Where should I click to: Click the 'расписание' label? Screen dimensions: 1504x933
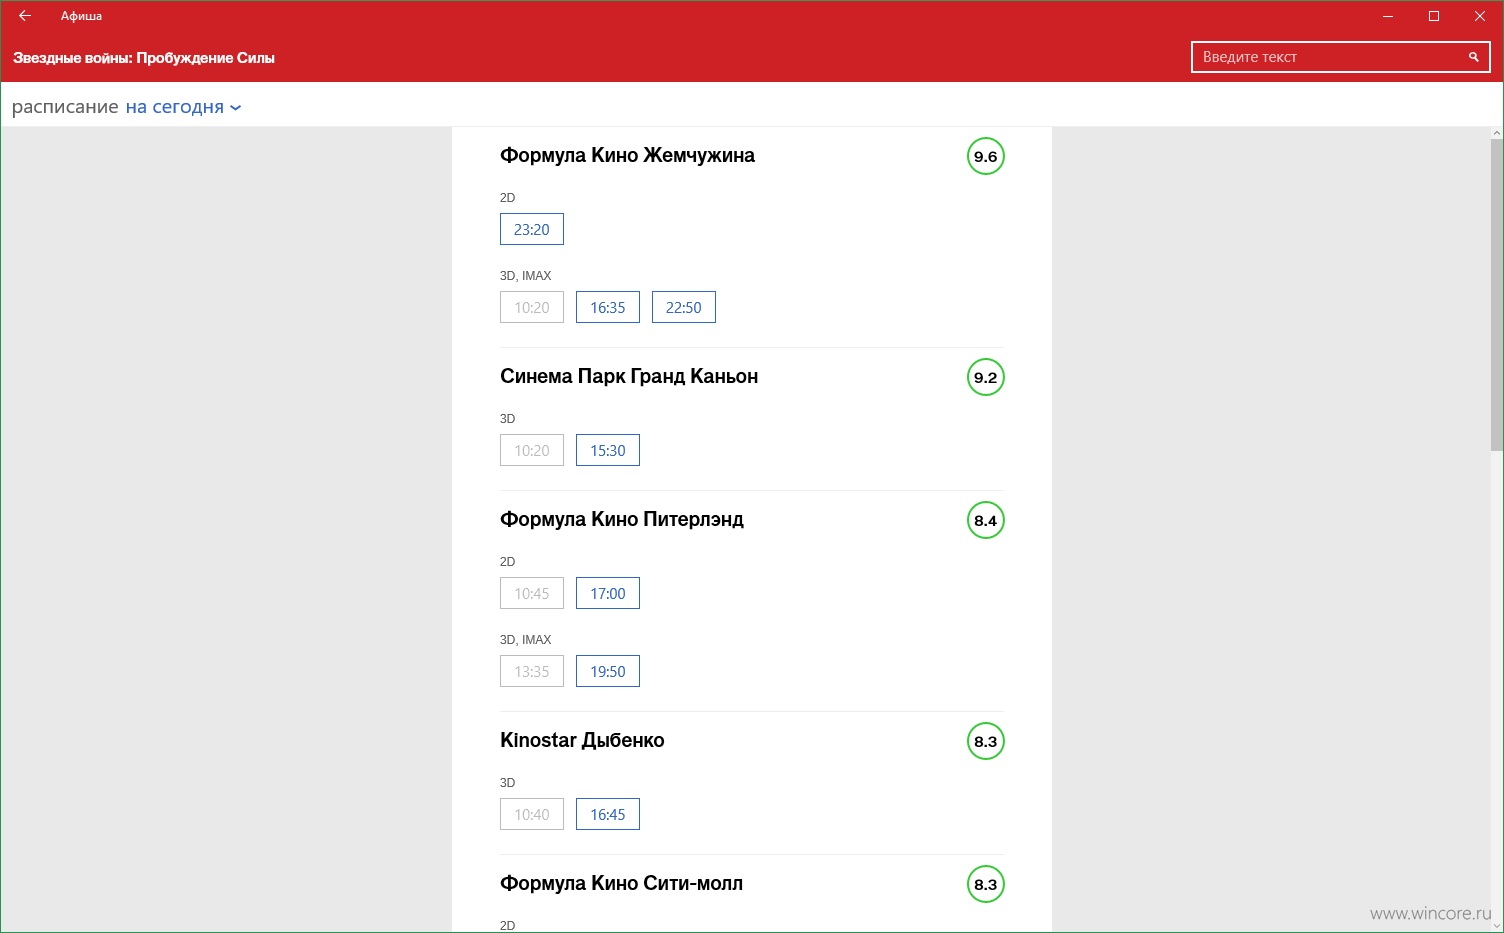pos(65,107)
